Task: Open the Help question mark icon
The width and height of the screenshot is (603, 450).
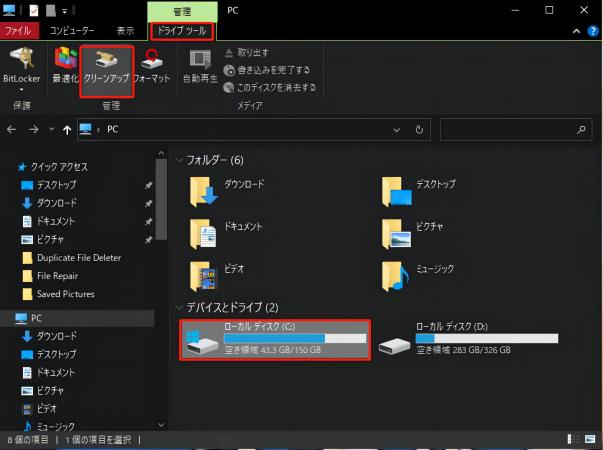Action: [593, 31]
